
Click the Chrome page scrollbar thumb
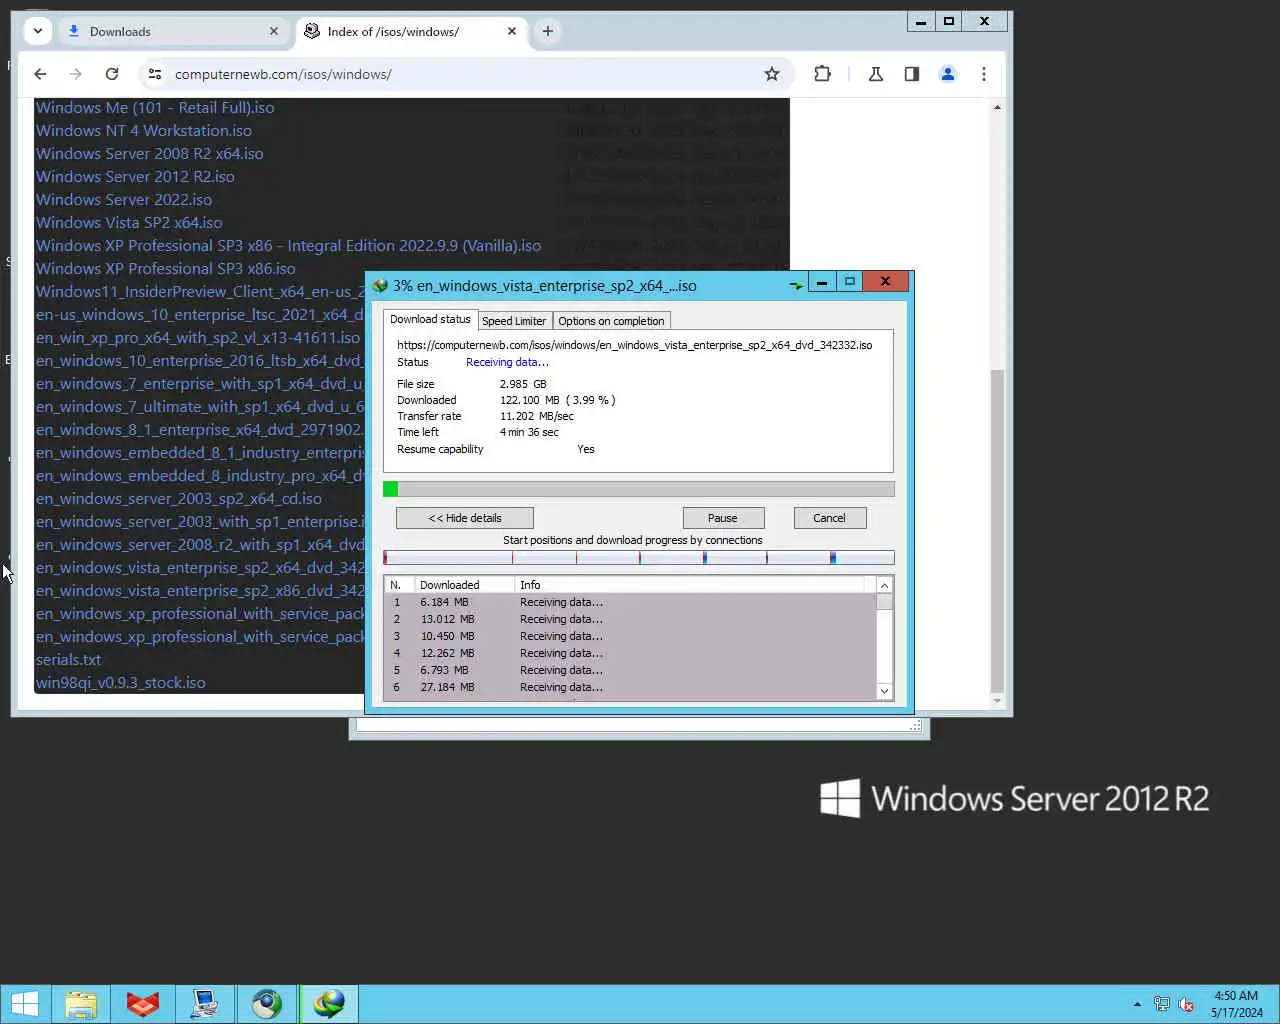(997, 530)
